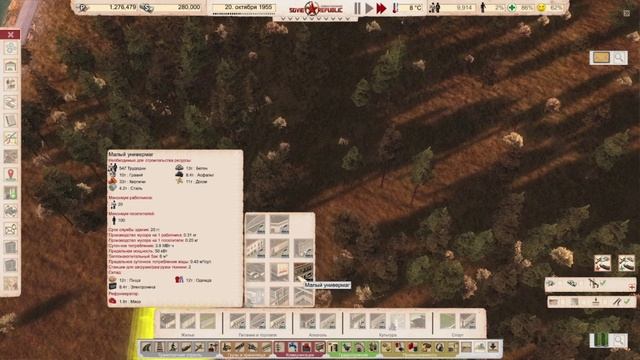Screen dimensions: 640x360
Task: Click the Малый универмаг panel title
Action: [131, 155]
